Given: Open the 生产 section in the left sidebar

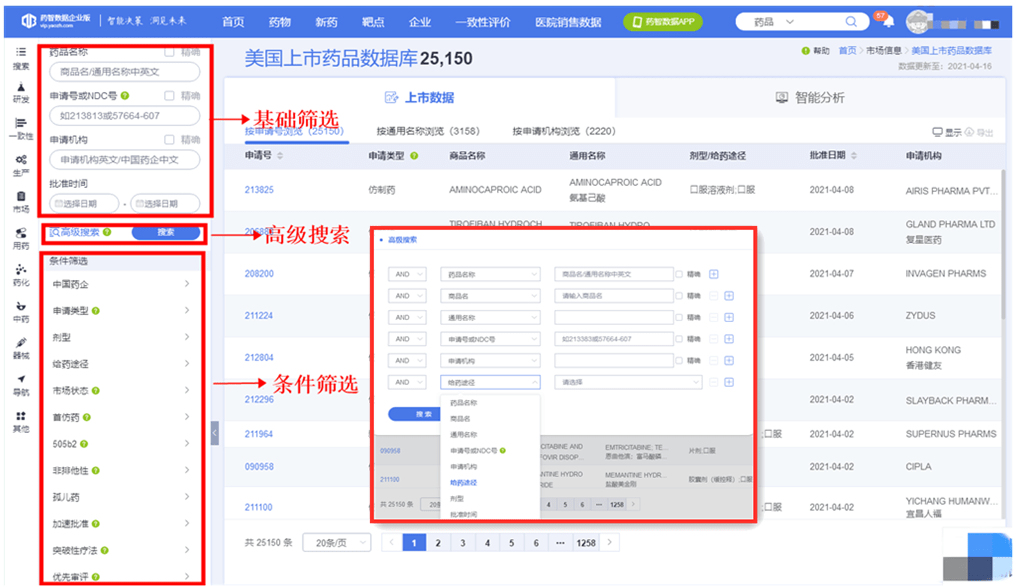Looking at the screenshot, I should [21, 165].
